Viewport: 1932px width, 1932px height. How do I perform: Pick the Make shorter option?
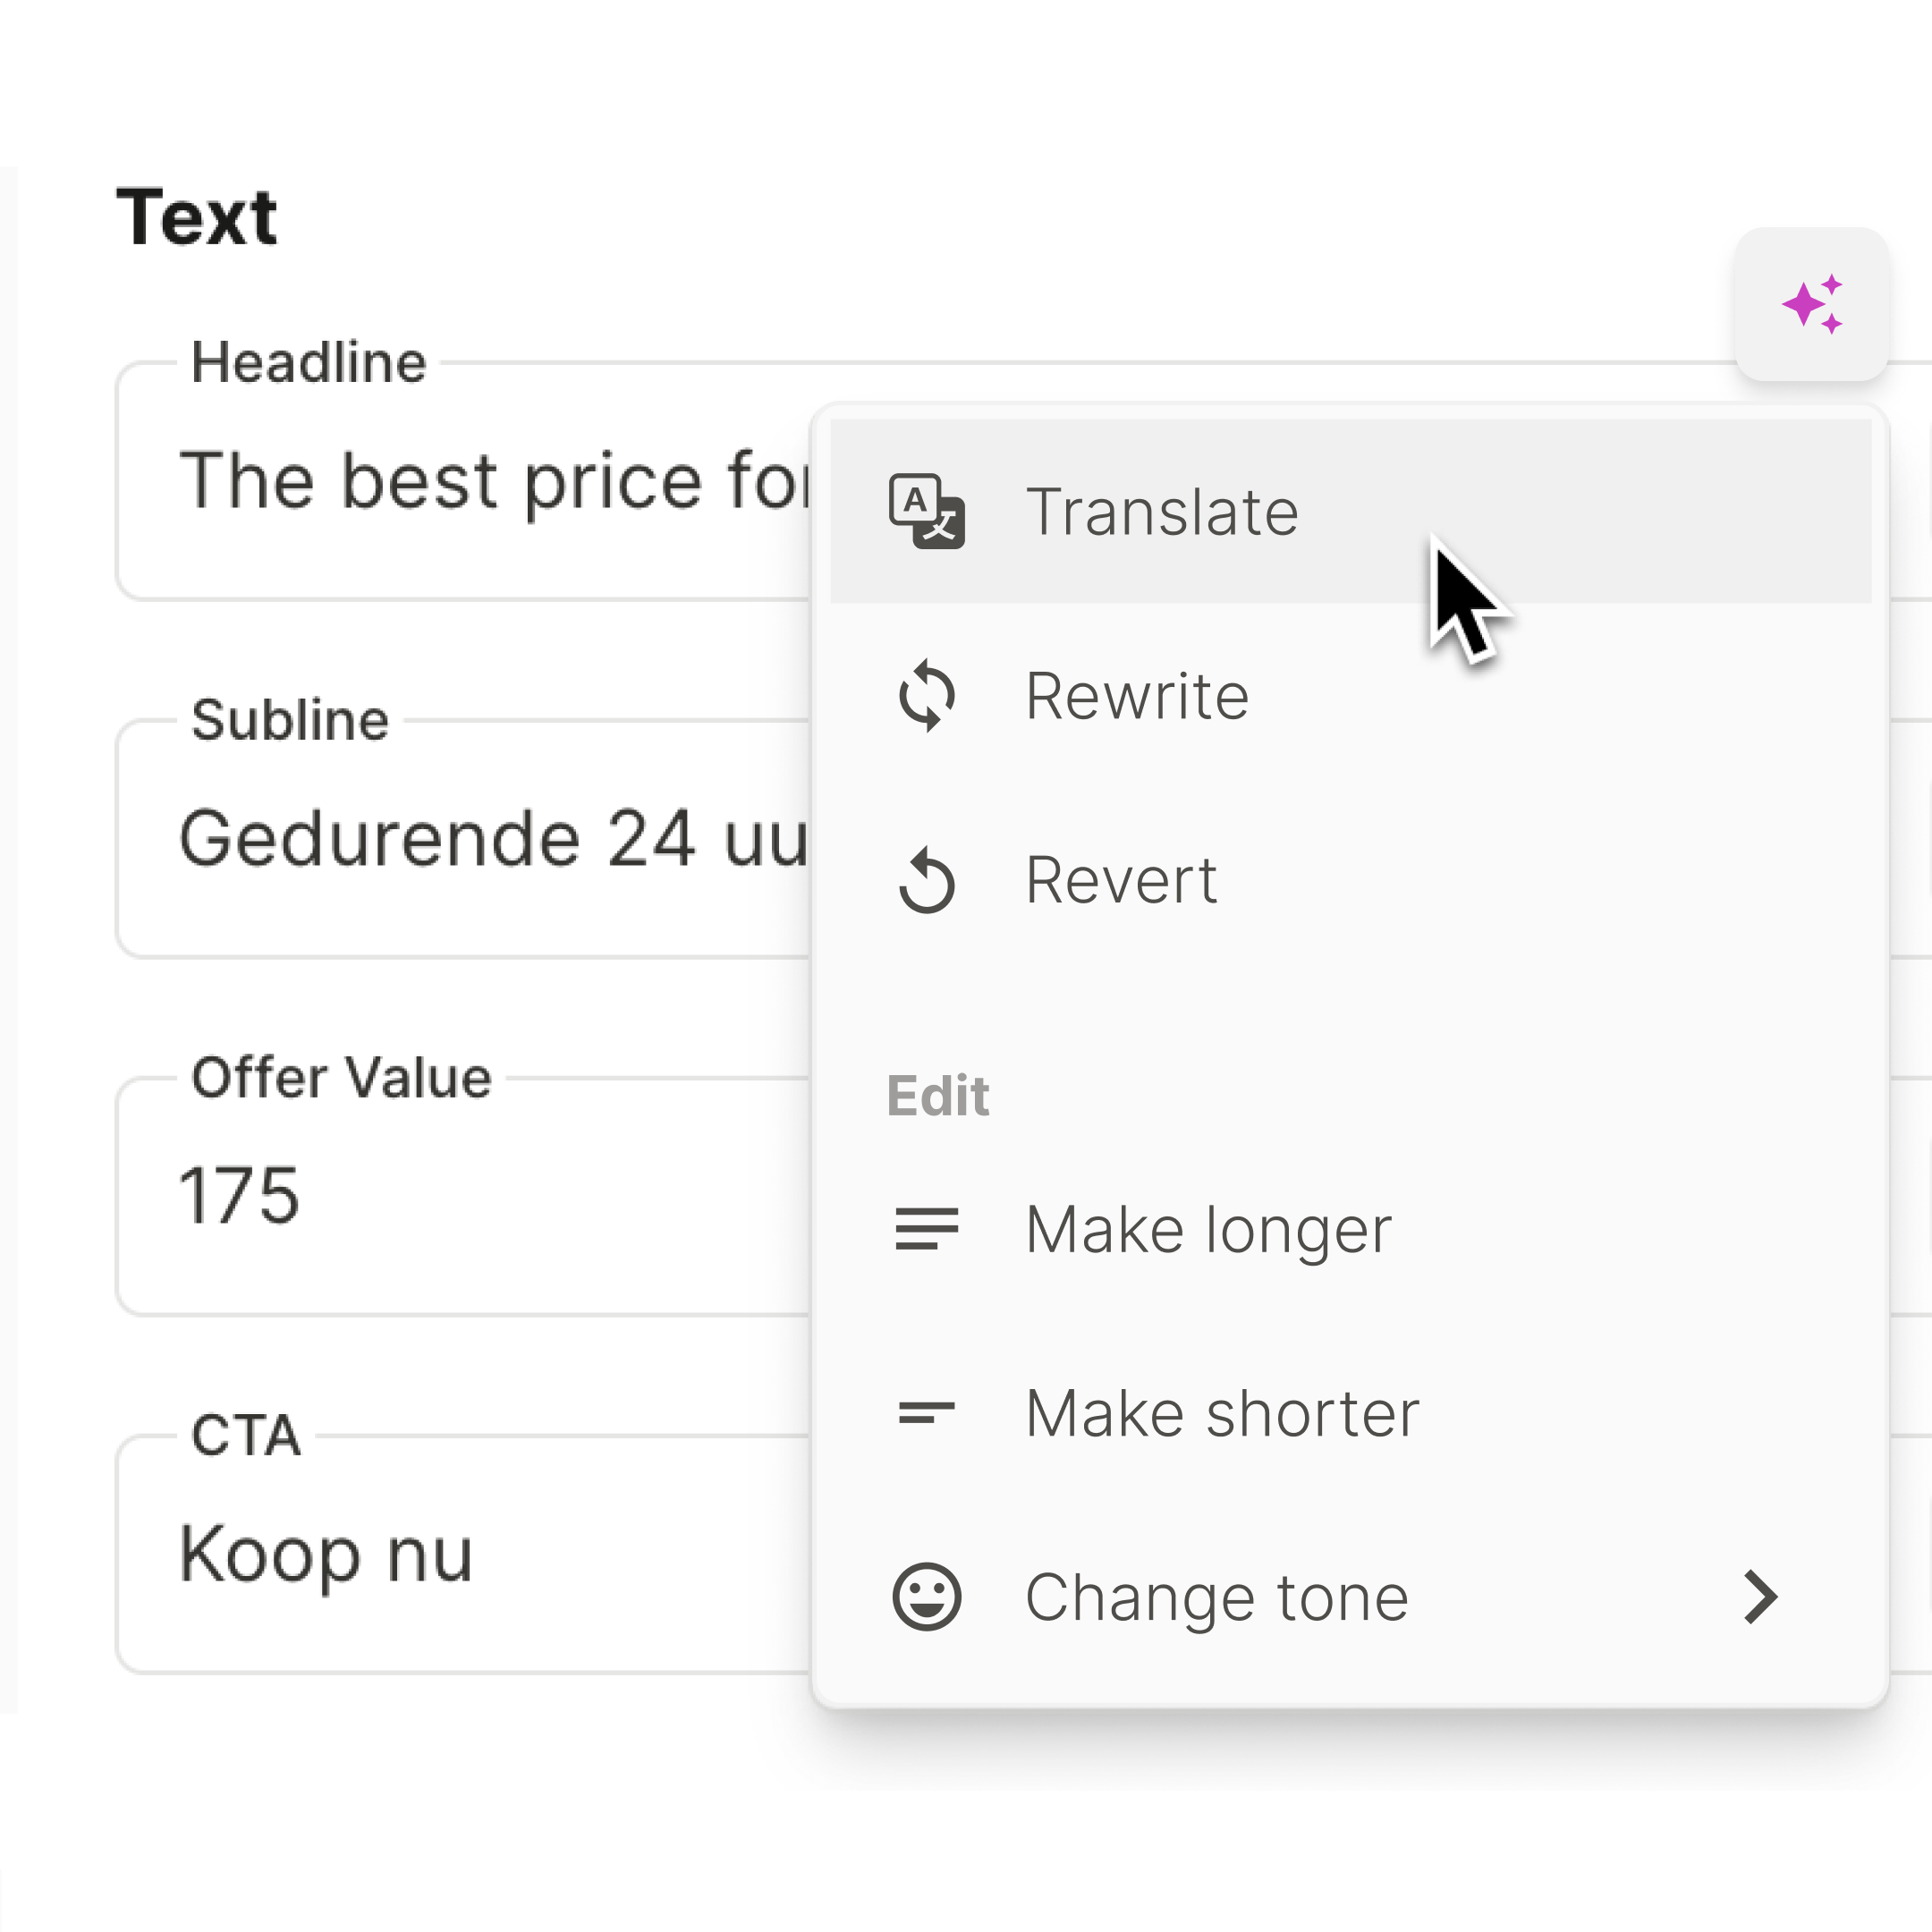click(x=1222, y=1412)
